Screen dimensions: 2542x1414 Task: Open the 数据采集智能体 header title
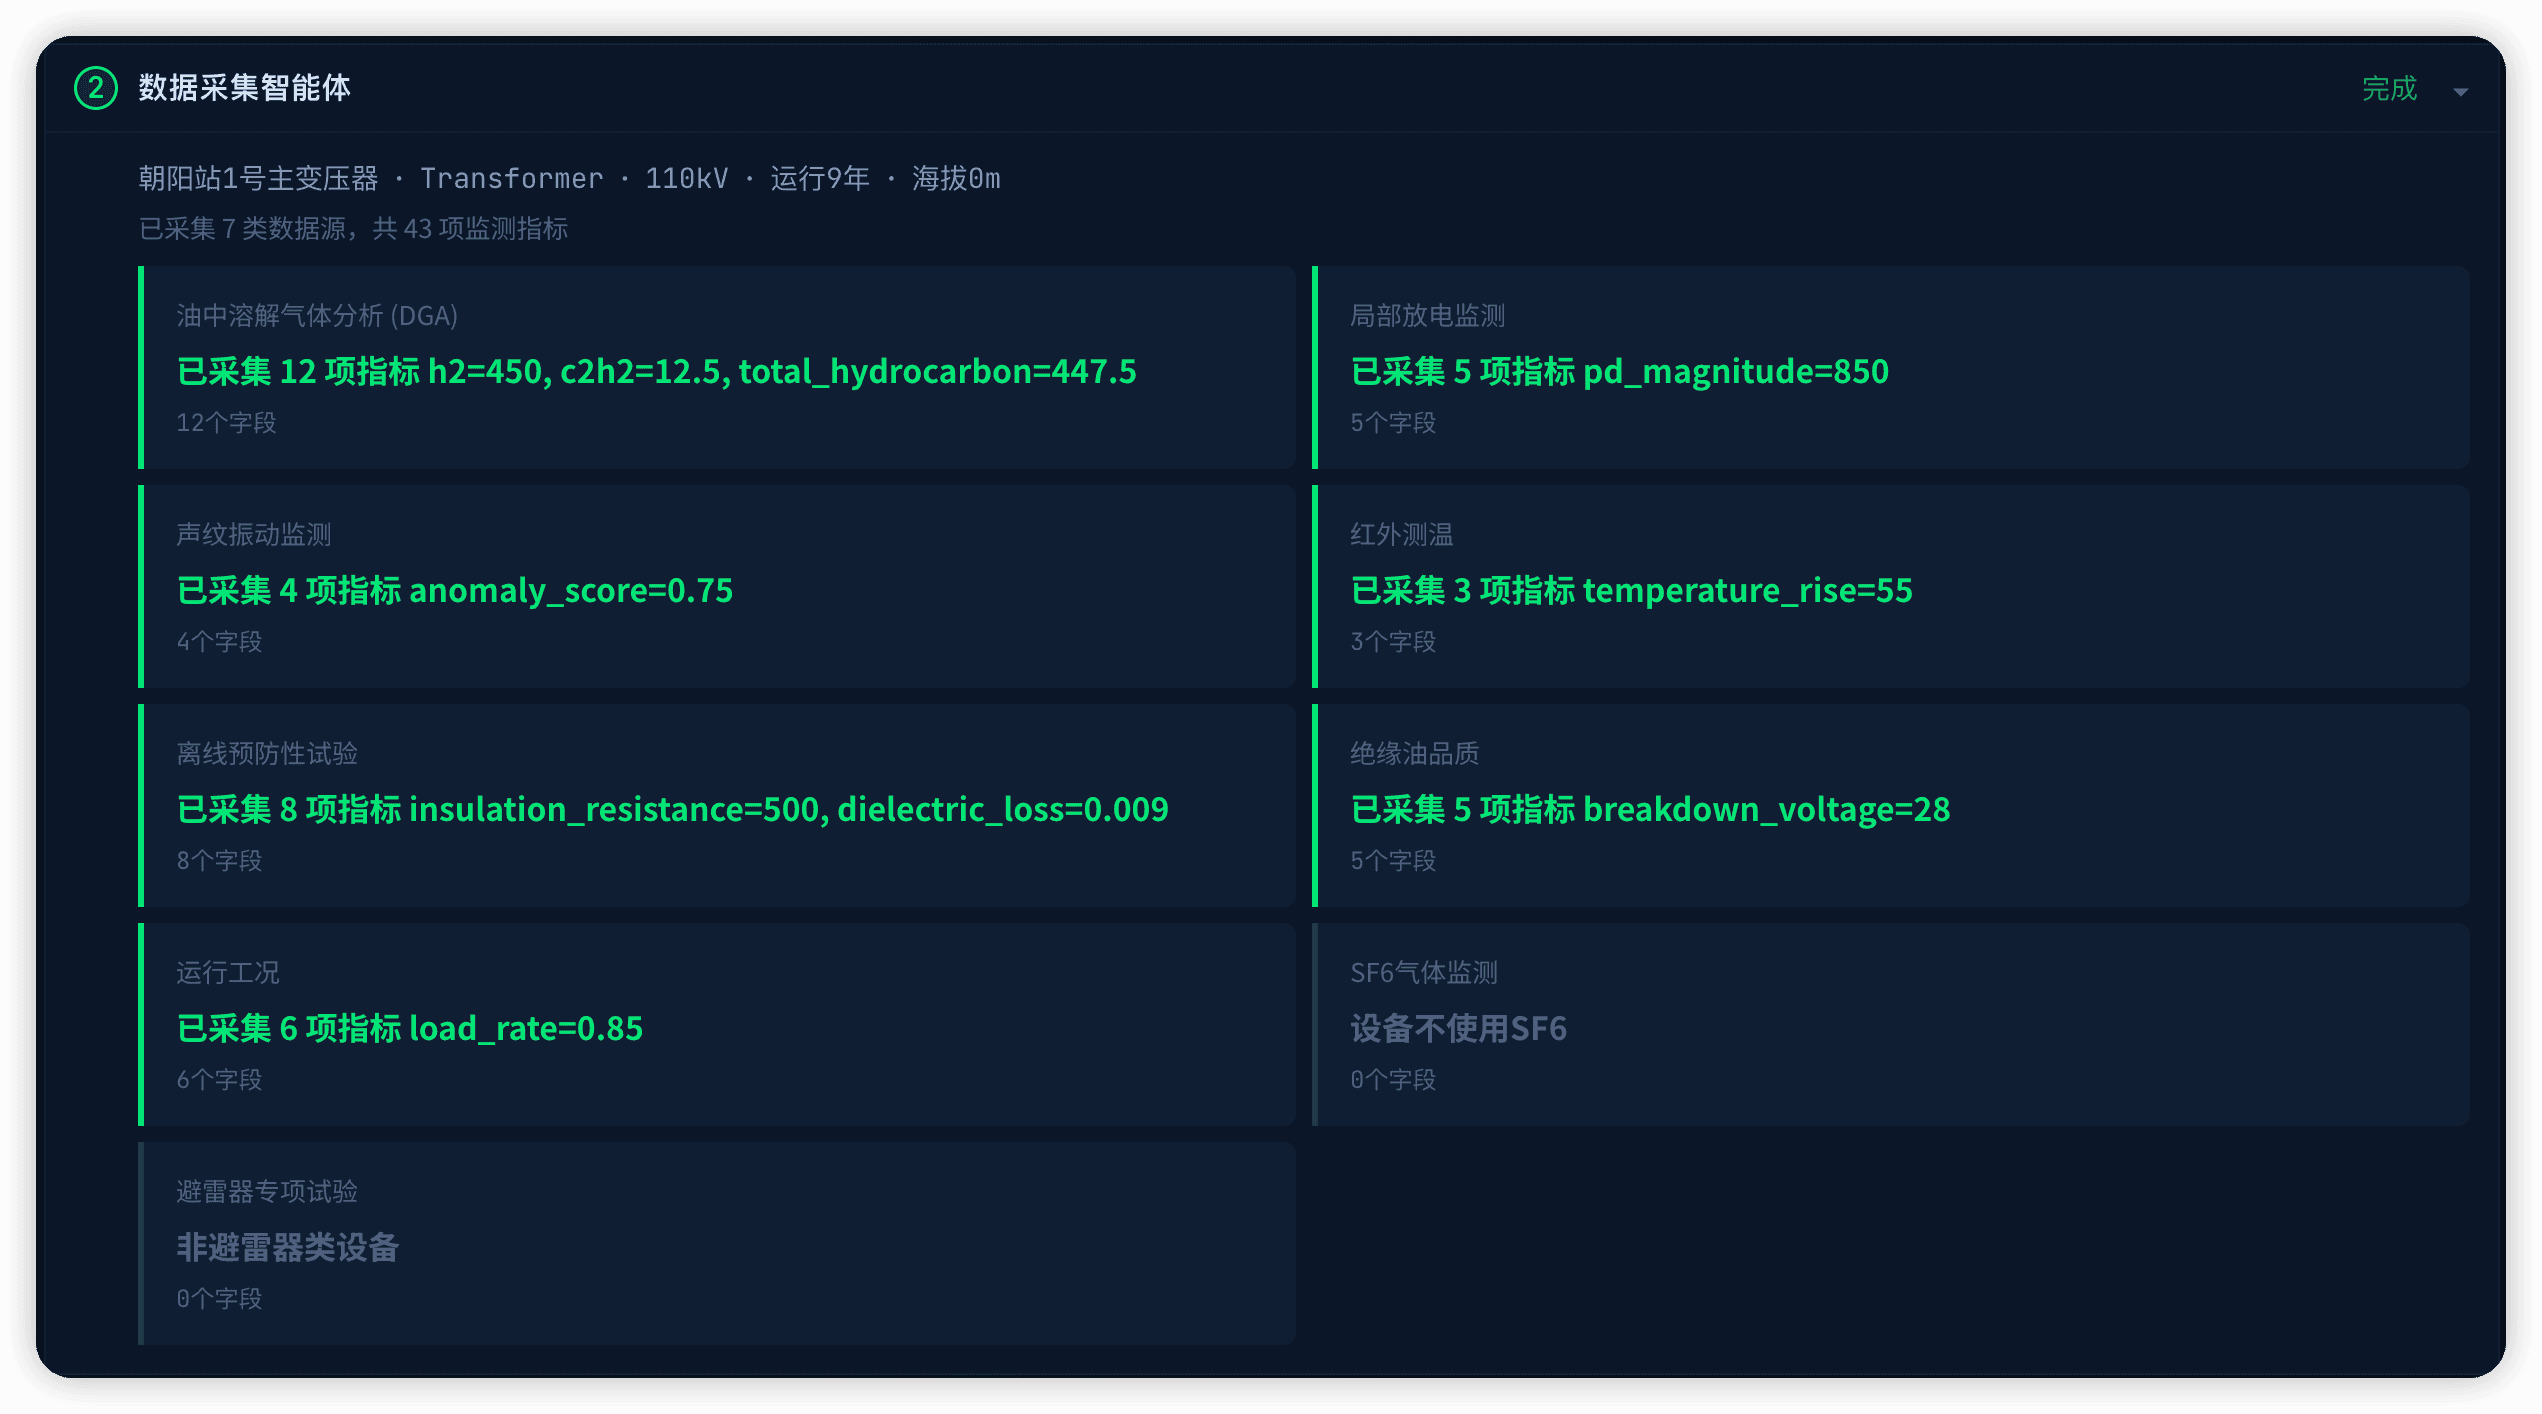click(244, 88)
